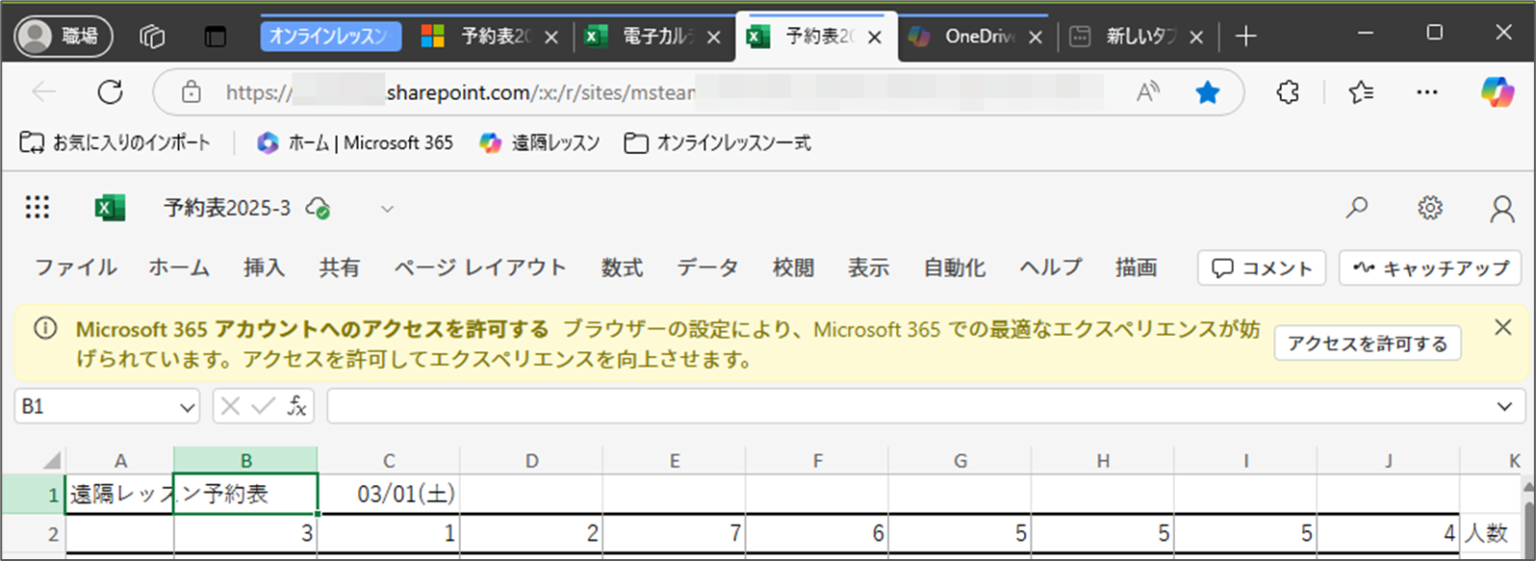Screen dimensions: 1536x561
Task: Click the Excel search magnifier icon
Action: tap(1357, 208)
